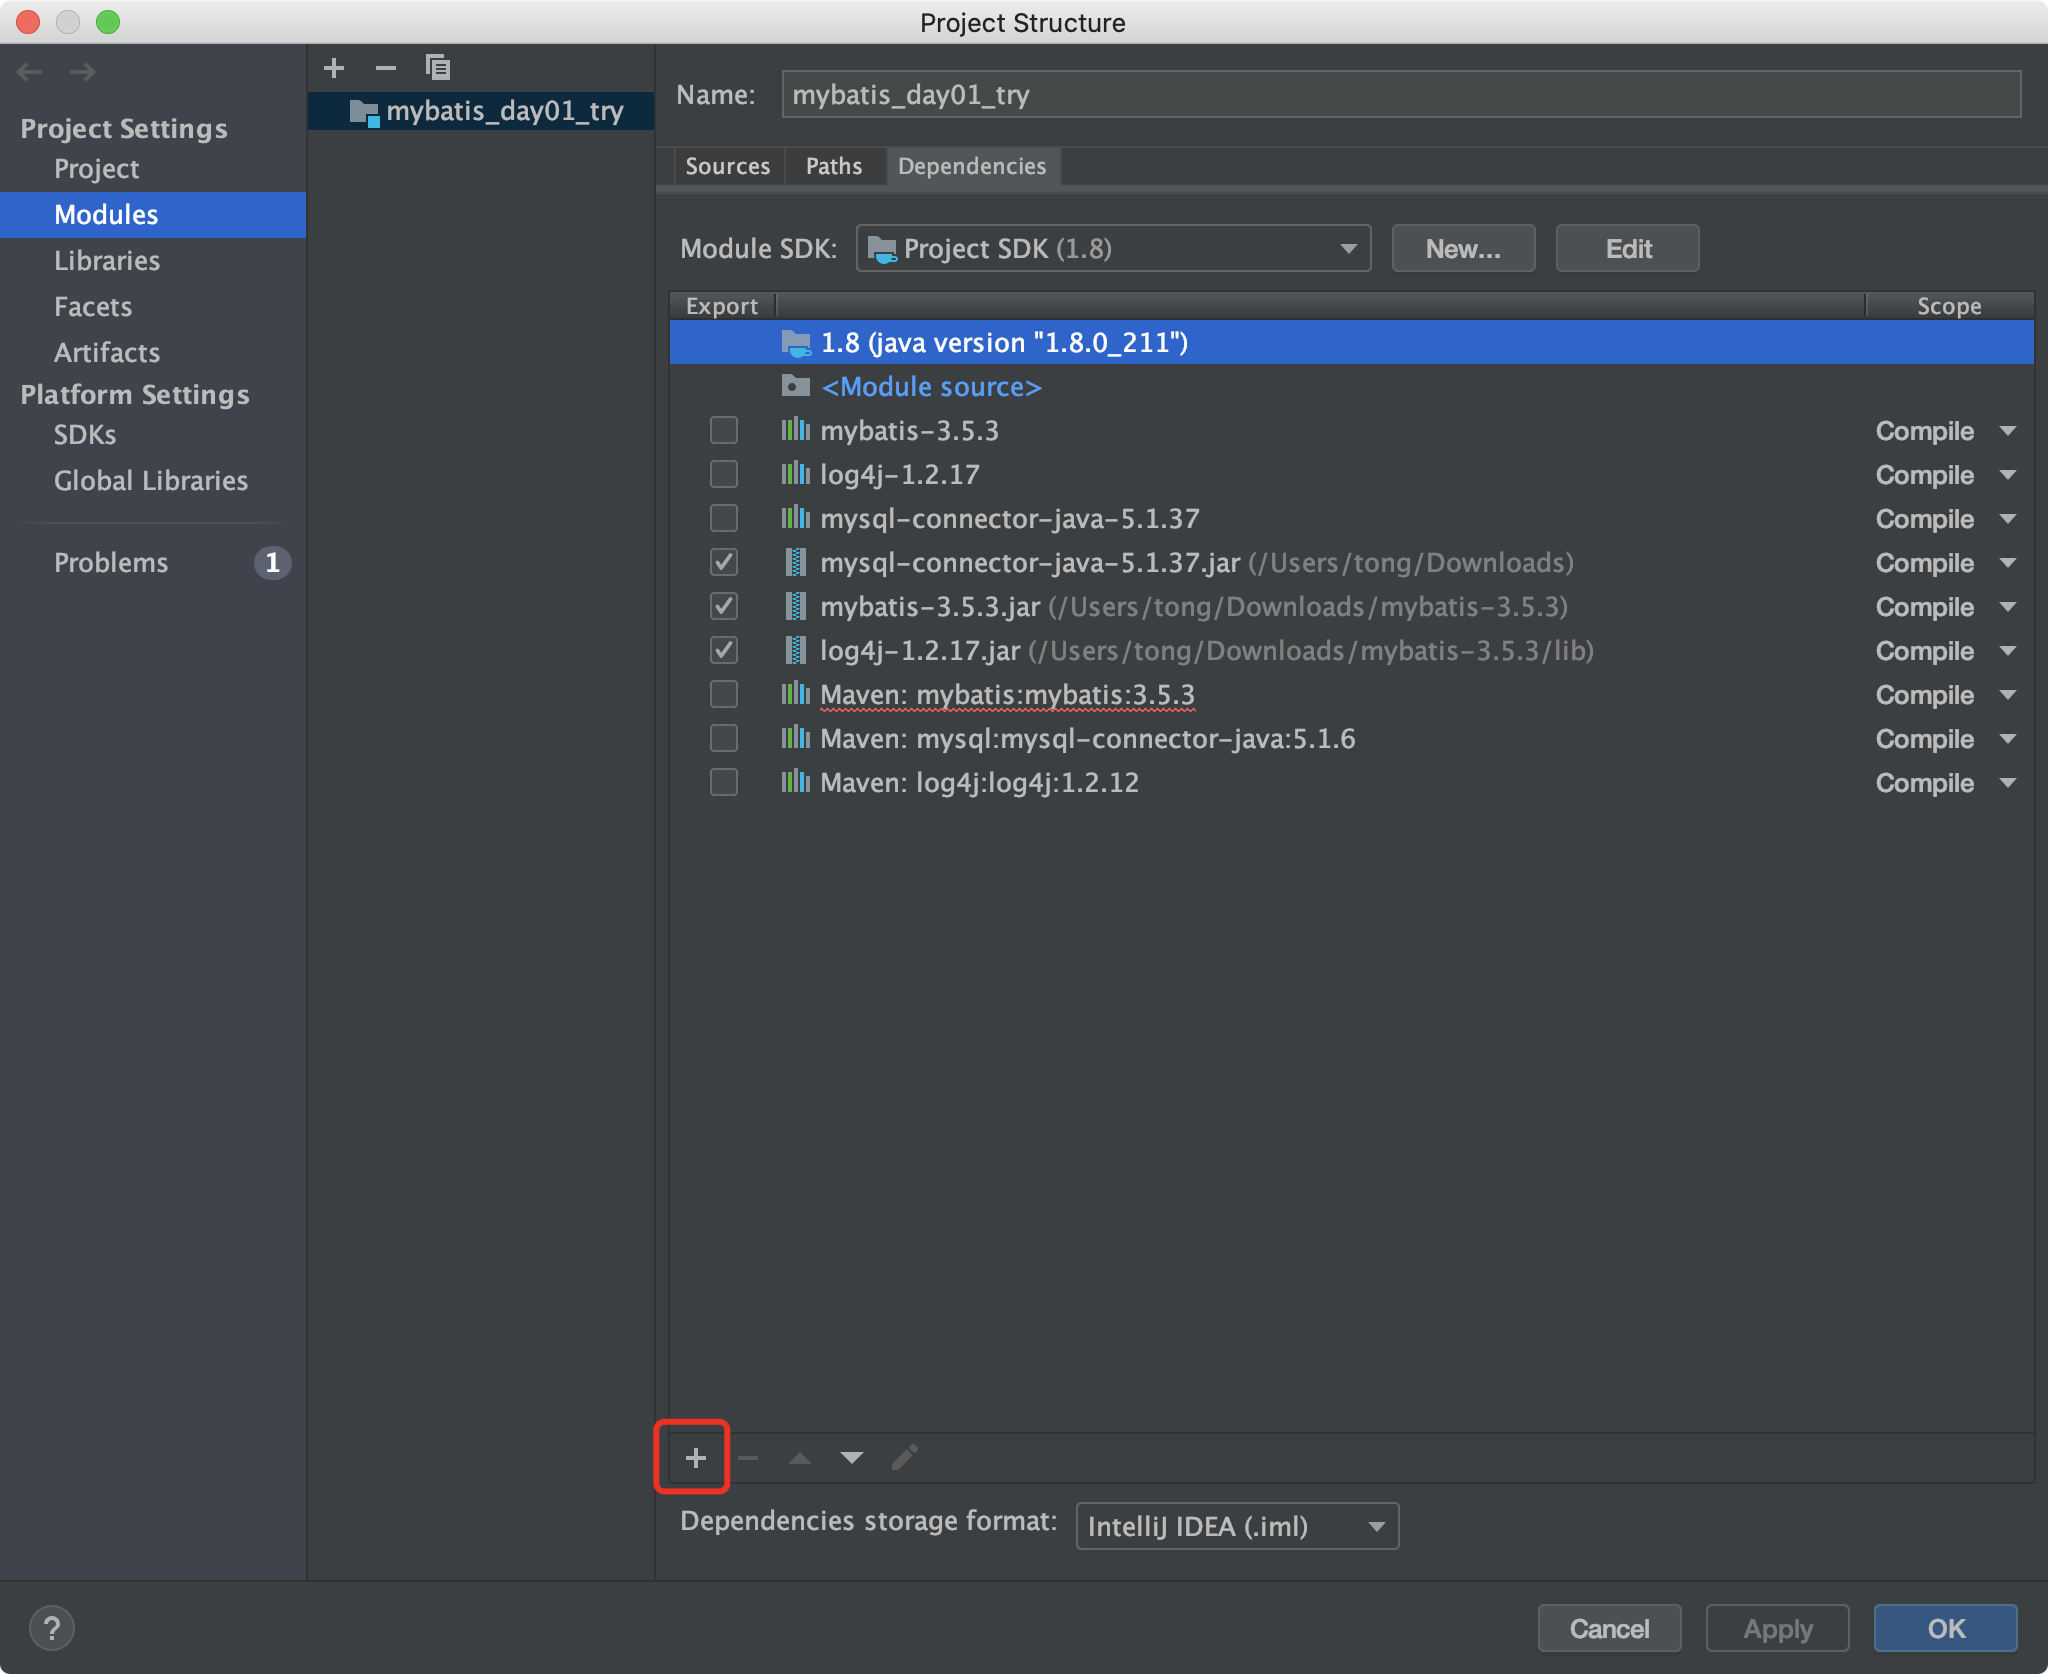Click the move dependency down arrow
Screen dimensions: 2048x1674
[x=852, y=1458]
